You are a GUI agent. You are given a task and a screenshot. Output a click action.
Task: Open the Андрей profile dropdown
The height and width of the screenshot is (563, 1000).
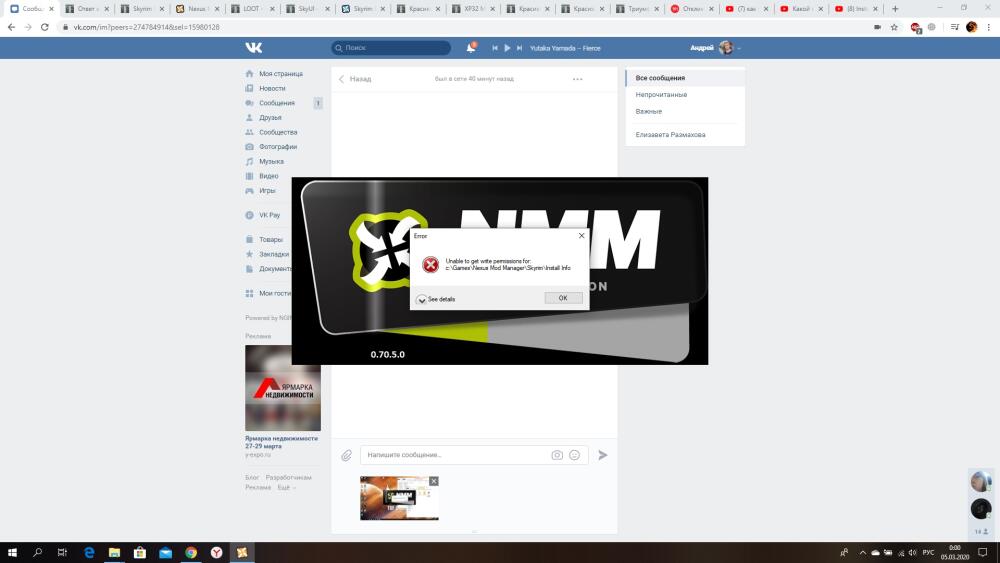715,48
